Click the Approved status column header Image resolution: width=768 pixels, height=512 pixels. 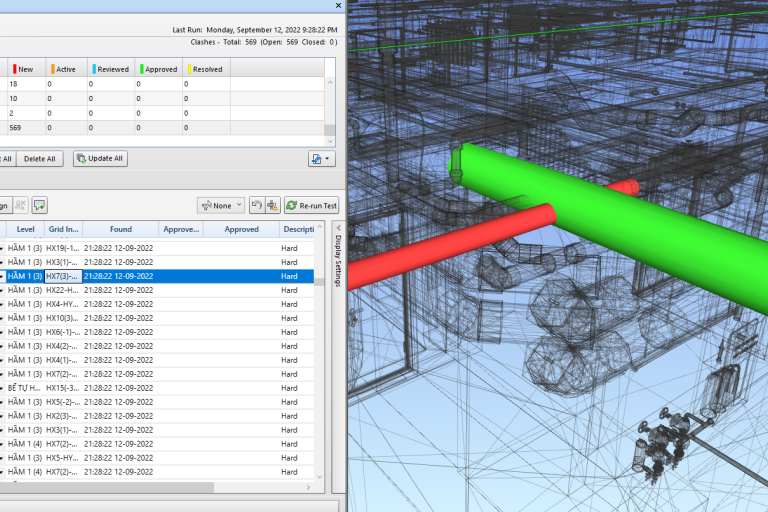point(158,69)
